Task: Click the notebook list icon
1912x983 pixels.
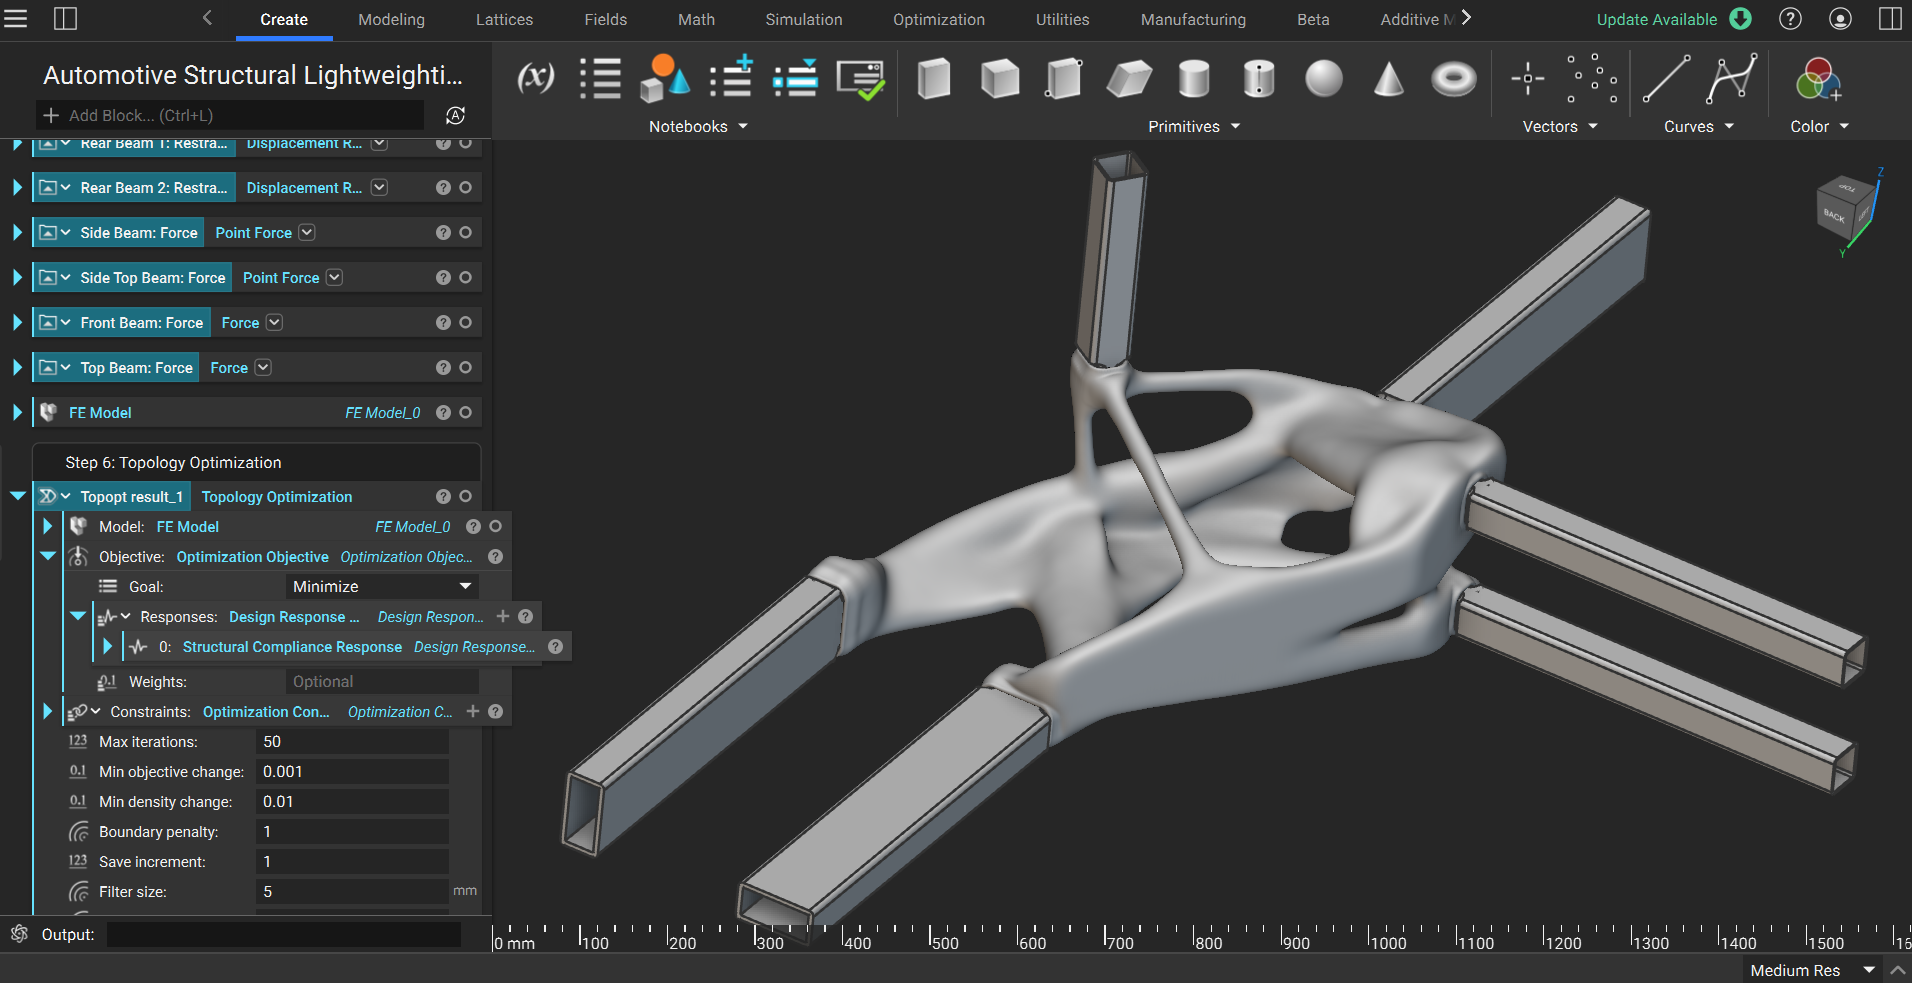Action: 600,78
